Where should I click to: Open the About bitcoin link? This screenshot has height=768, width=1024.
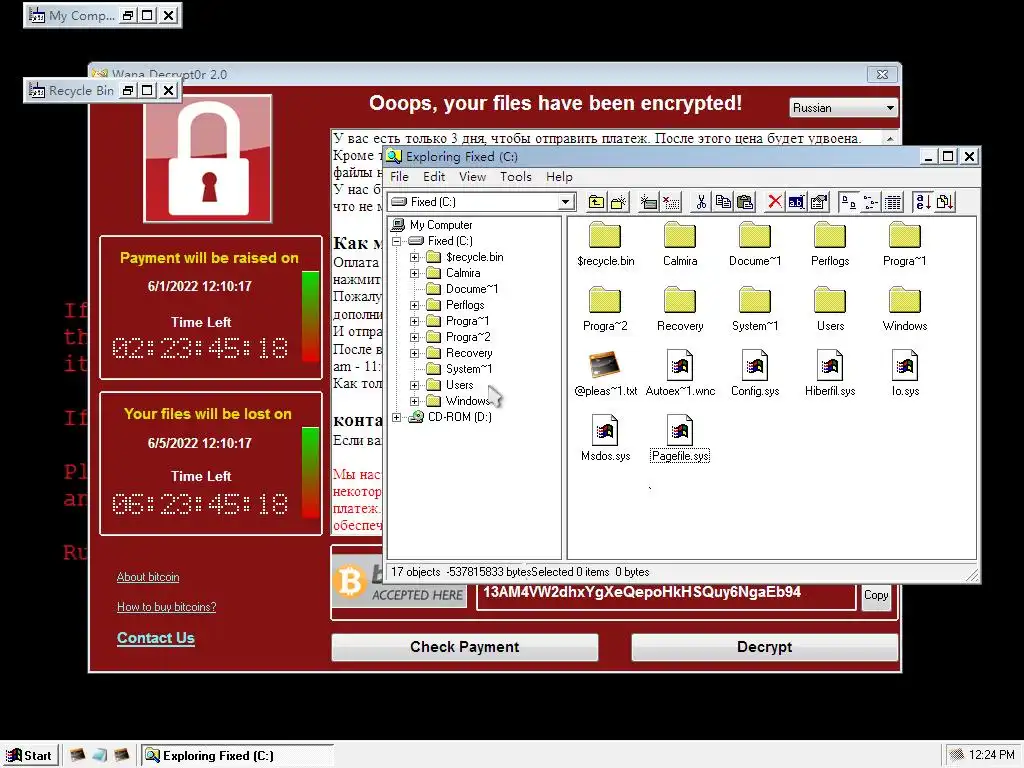148,577
